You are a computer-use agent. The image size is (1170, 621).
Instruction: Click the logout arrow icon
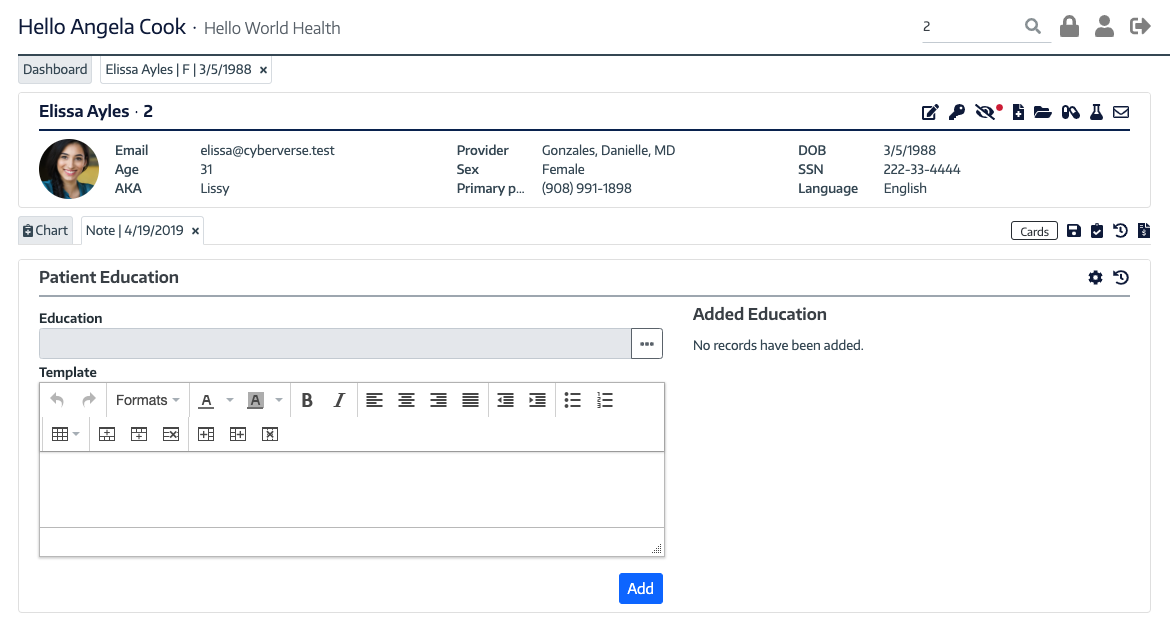1140,26
